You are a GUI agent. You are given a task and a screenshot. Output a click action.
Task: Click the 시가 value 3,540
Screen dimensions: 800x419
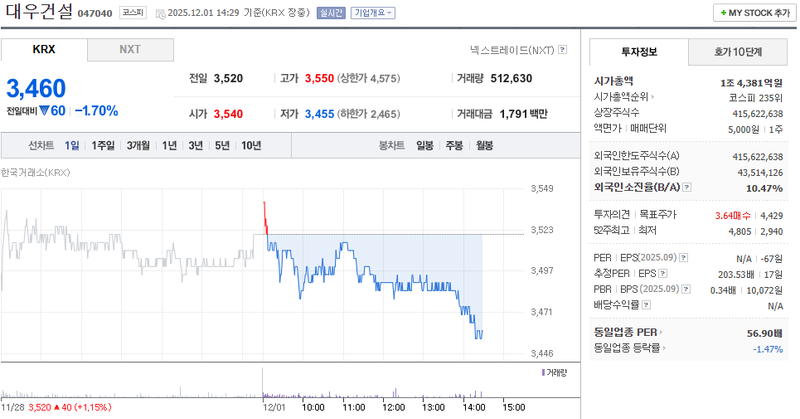pyautogui.click(x=228, y=114)
